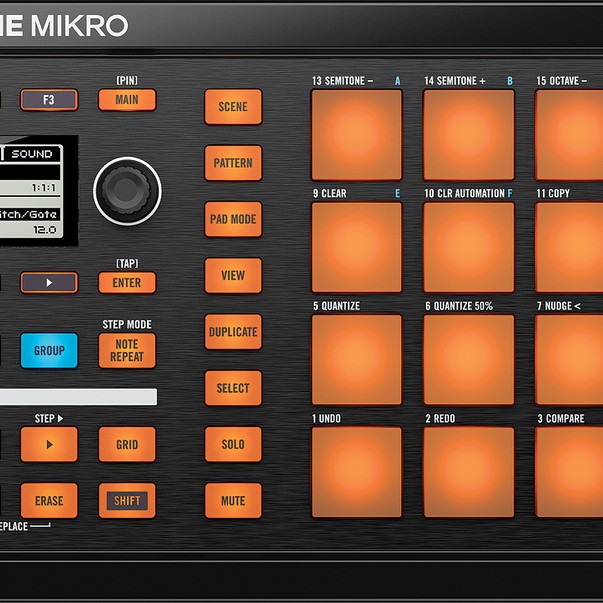Hit the MAIN button under PIN

tap(127, 100)
